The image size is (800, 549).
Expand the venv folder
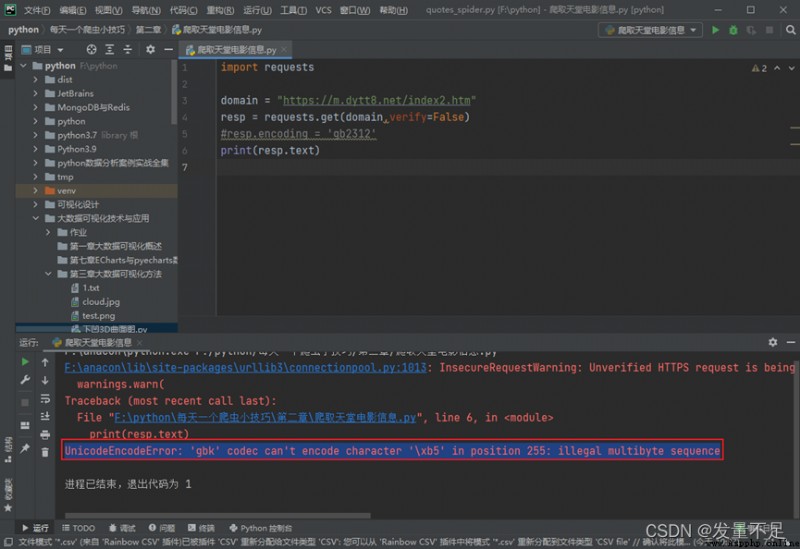coord(35,190)
